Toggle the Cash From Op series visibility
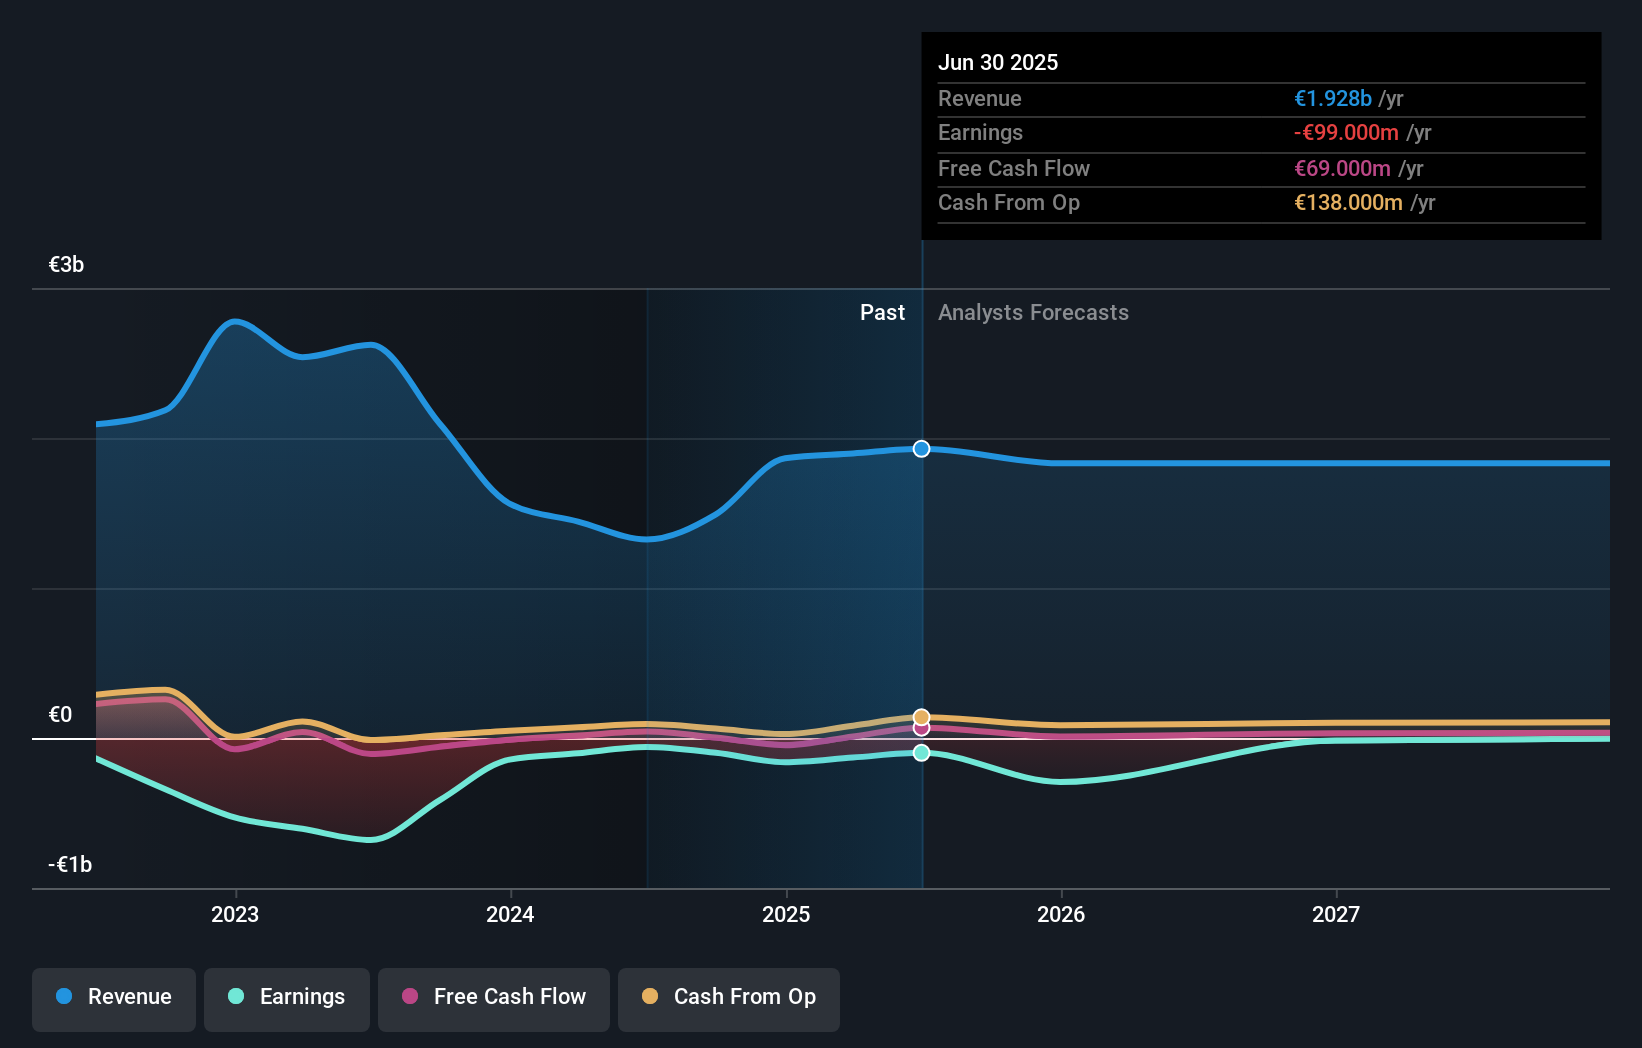Screen dimensions: 1642x1048 click(x=729, y=997)
